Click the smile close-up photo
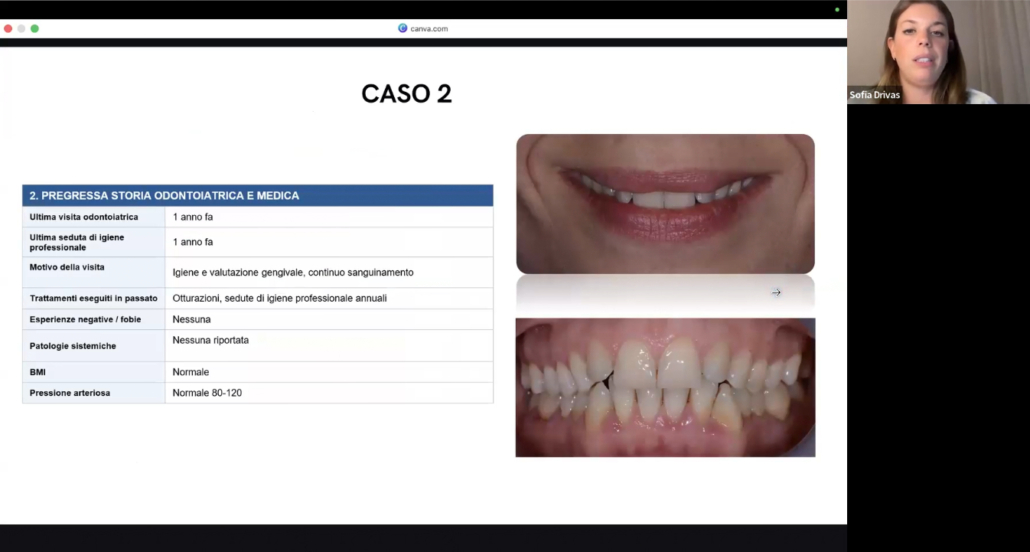This screenshot has width=1030, height=552. click(665, 204)
